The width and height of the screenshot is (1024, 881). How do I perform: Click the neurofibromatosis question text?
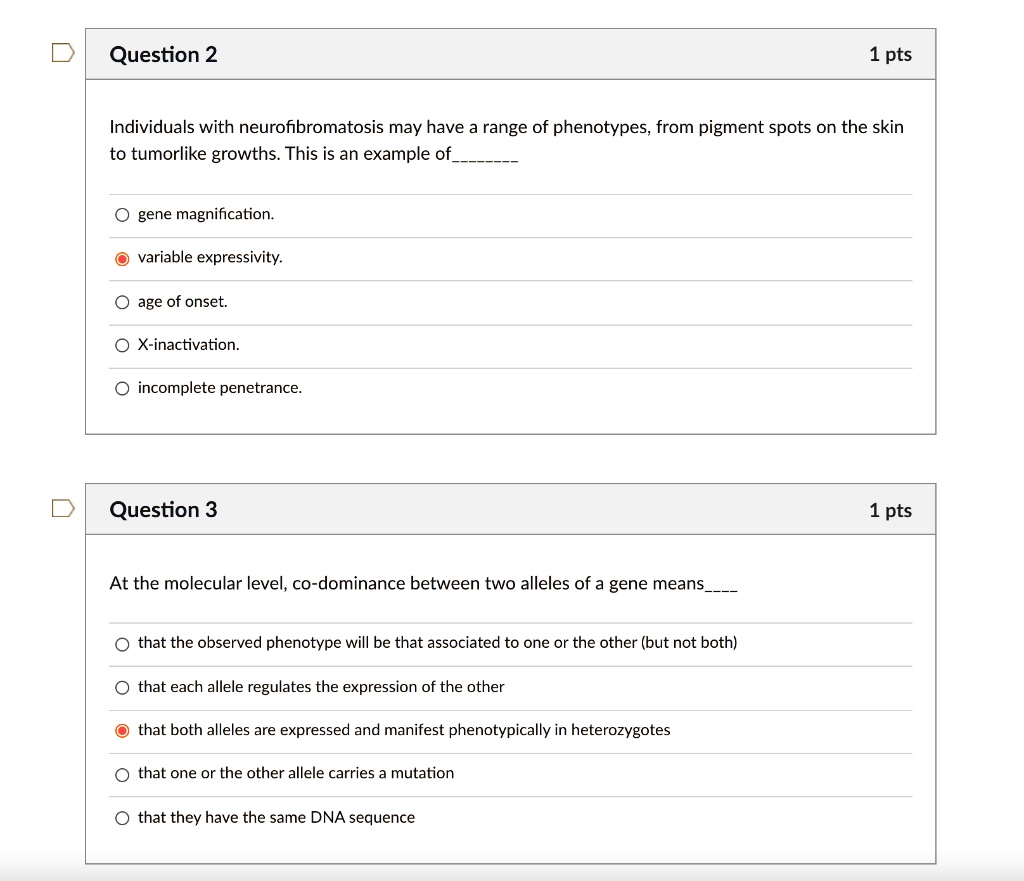point(505,140)
